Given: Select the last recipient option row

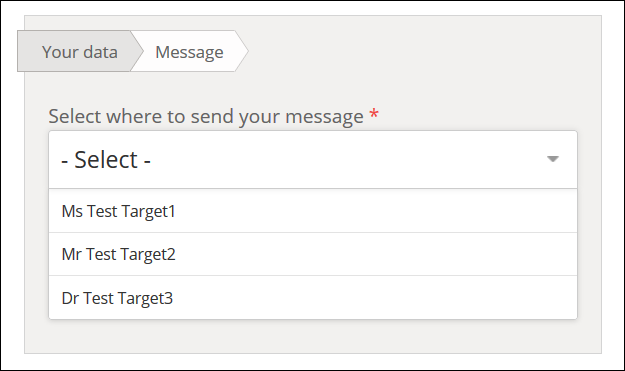Looking at the screenshot, I should coord(313,298).
